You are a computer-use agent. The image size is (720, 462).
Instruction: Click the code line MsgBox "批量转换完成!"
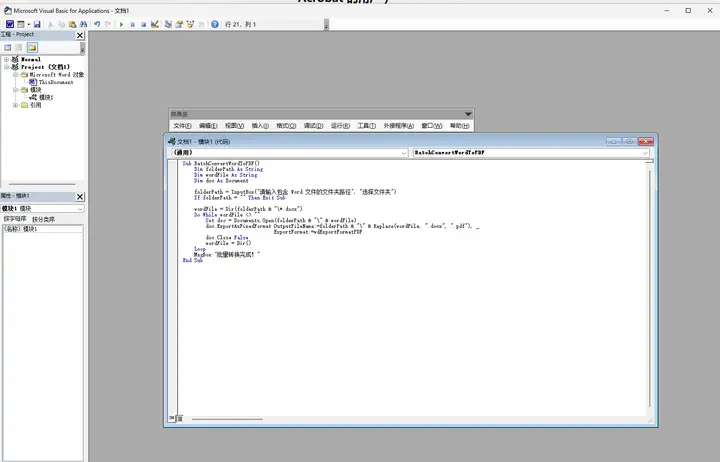(x=227, y=254)
